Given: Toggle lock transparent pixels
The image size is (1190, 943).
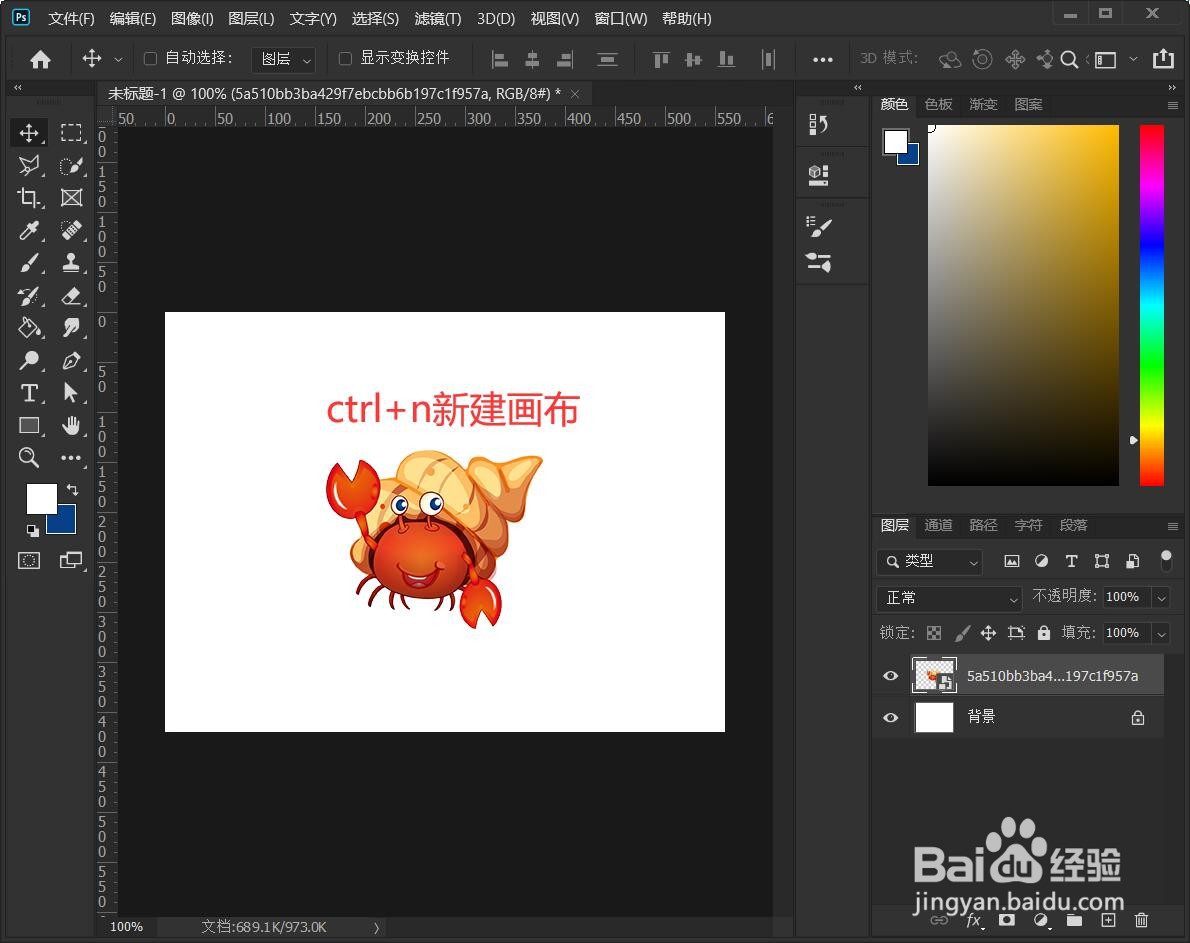Looking at the screenshot, I should (934, 633).
